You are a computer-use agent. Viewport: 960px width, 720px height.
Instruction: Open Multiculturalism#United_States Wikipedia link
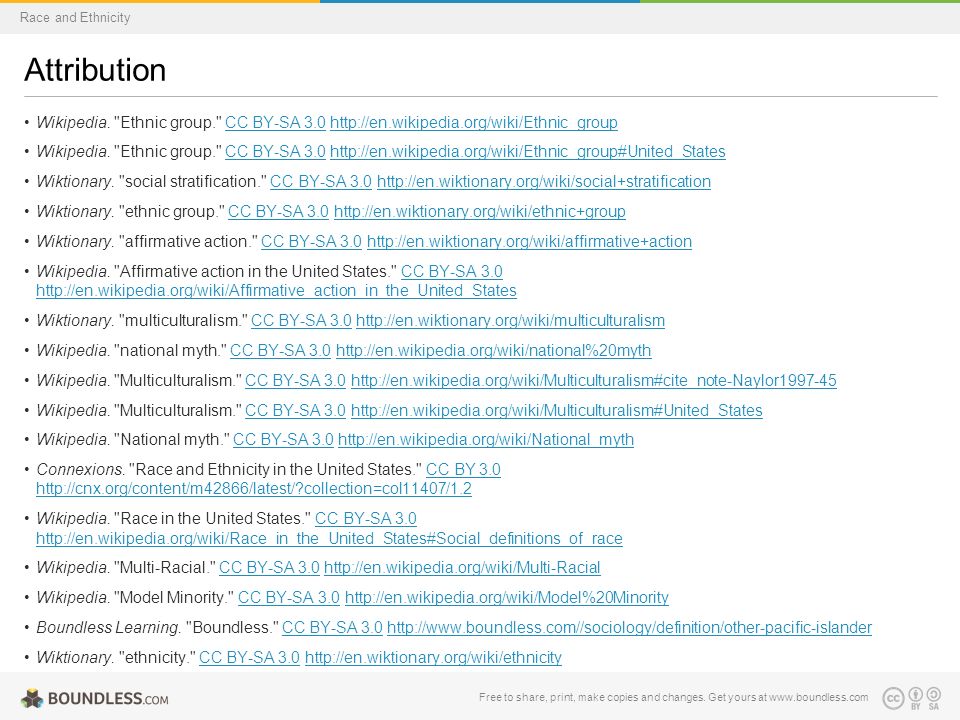557,410
